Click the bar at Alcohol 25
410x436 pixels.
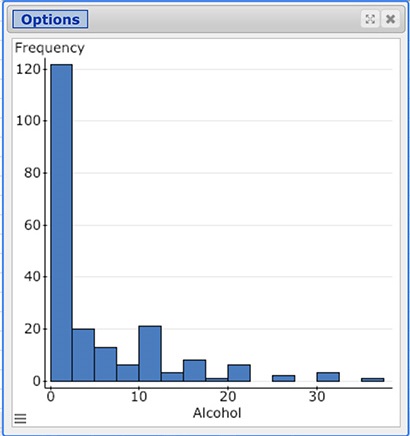point(284,378)
